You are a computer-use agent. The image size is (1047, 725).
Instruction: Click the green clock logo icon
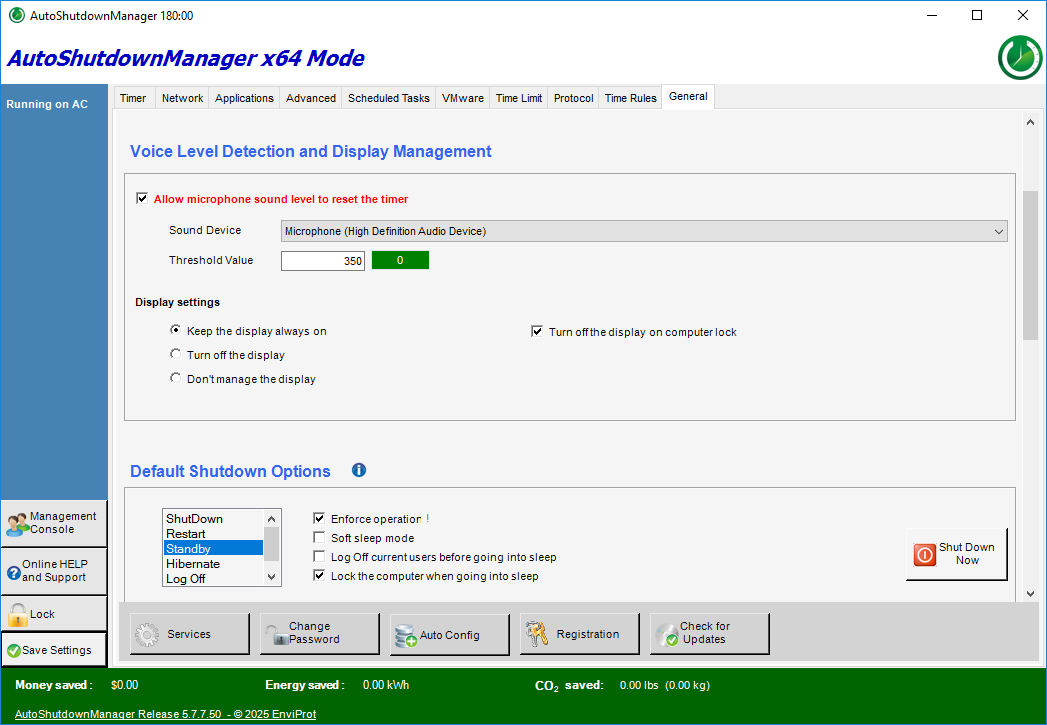click(1019, 57)
